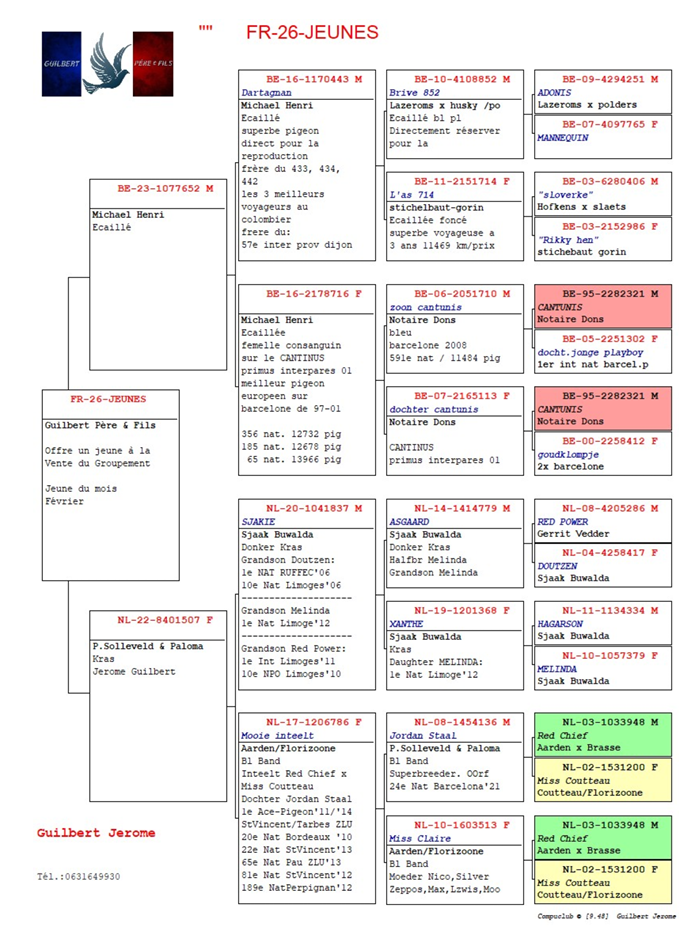
Task: Select the yellow Miss Coutteau box beside Miss Claire
Action: click(602, 882)
